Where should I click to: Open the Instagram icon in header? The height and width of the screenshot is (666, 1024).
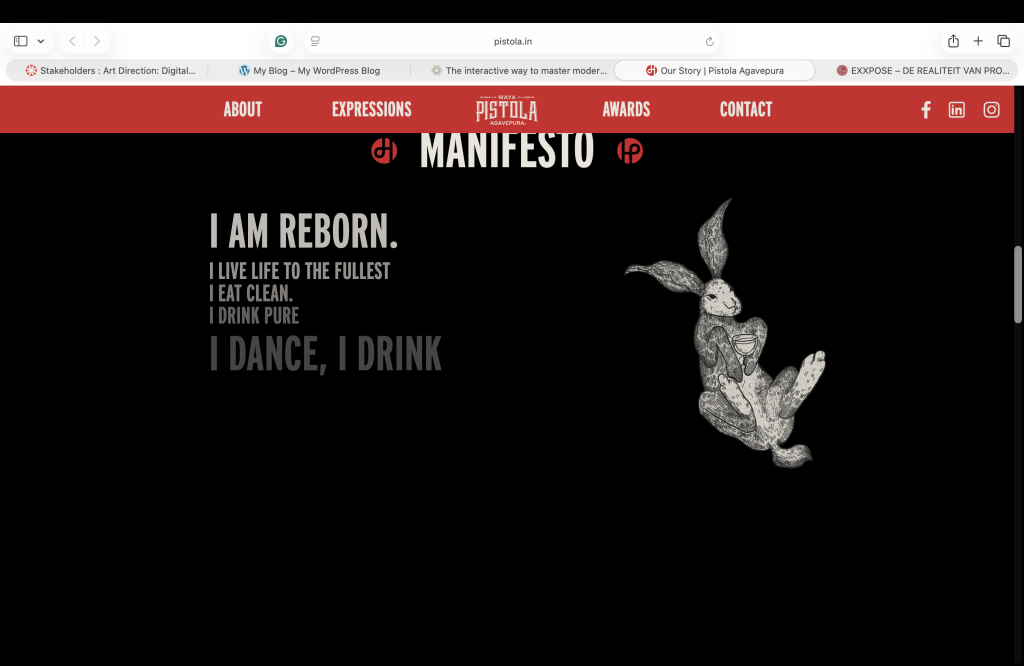(991, 110)
